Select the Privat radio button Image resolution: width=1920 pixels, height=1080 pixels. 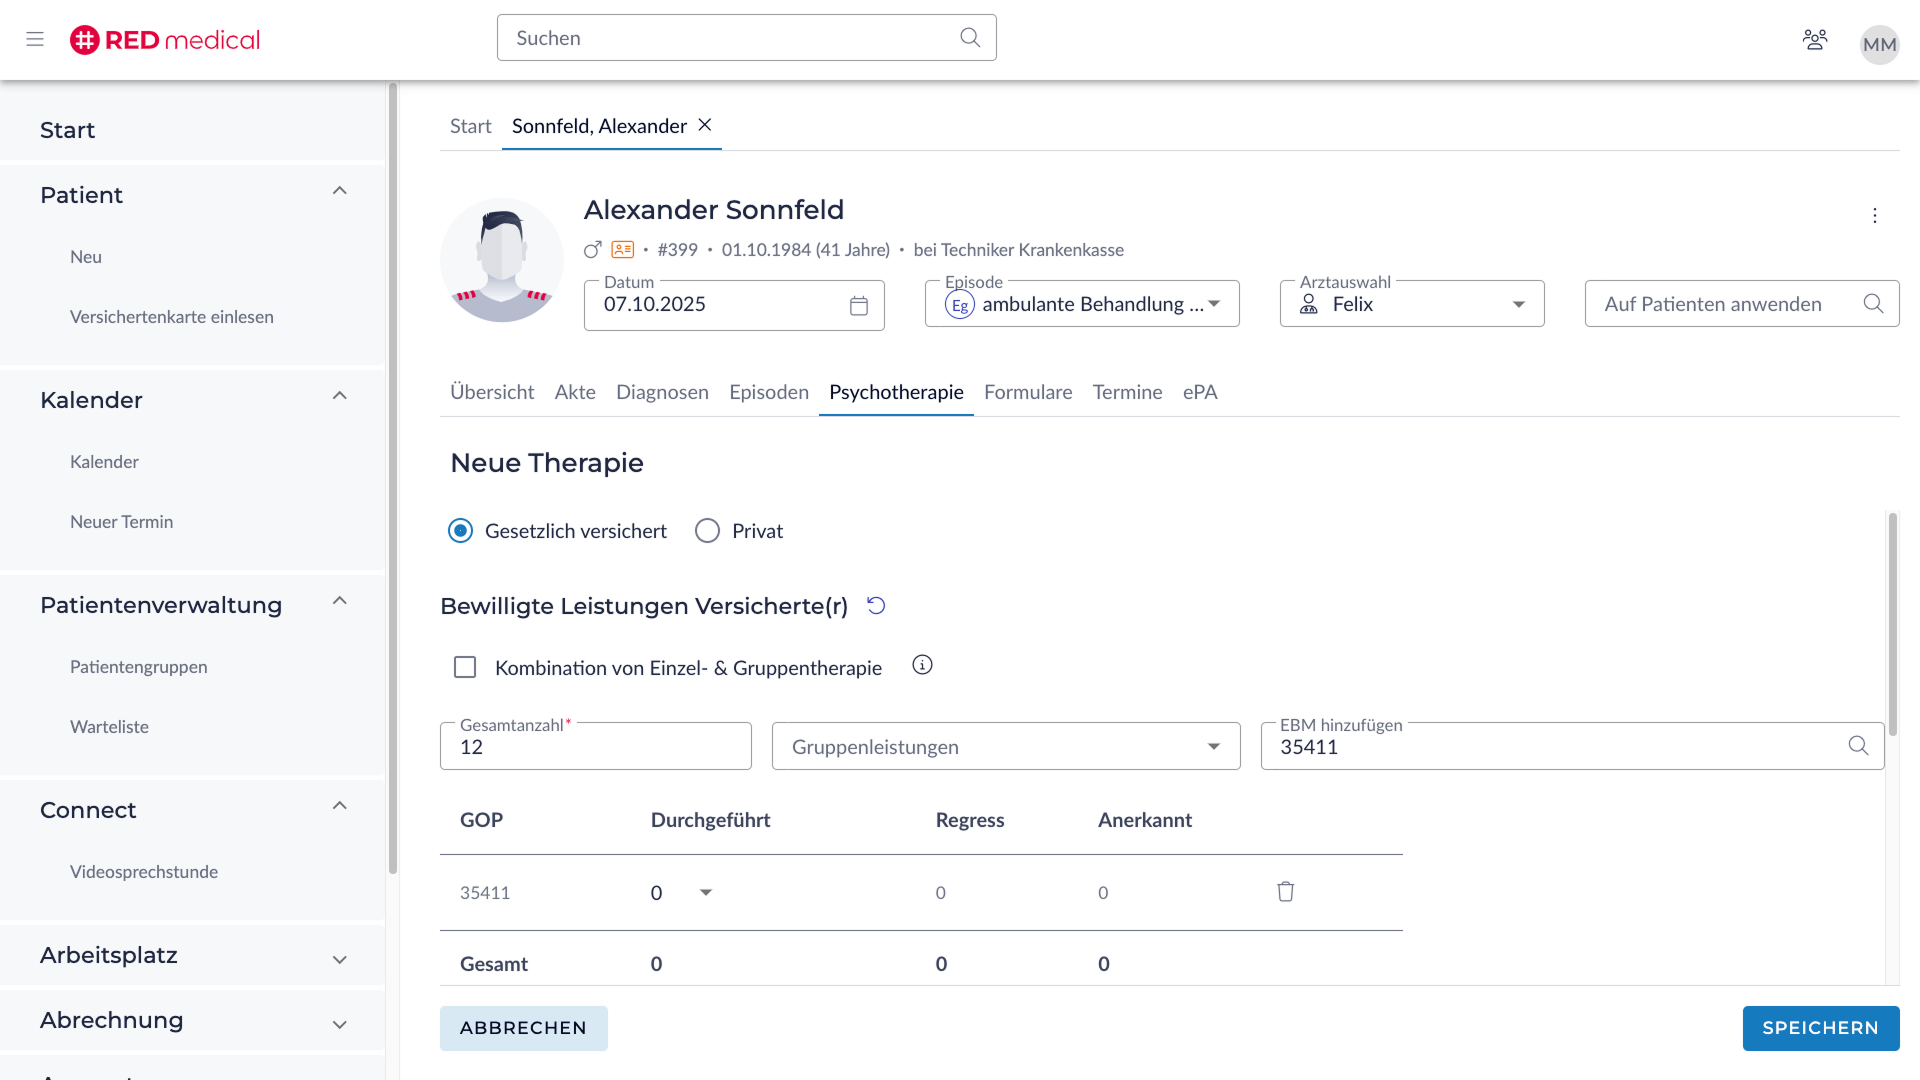click(x=707, y=531)
